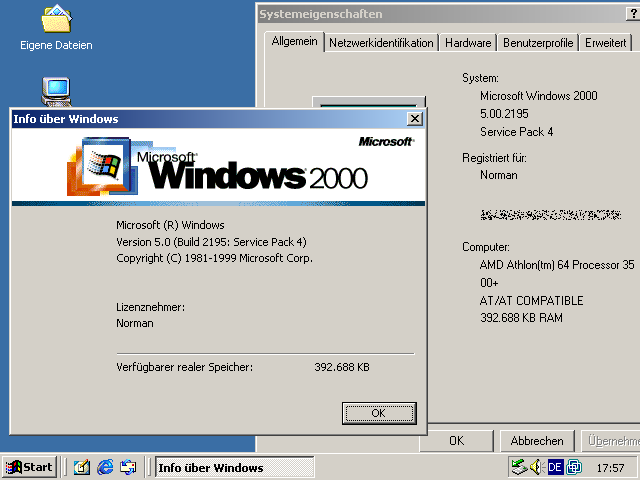640x480 pixels.
Task: Close the Info über Windows dialog
Action: pyautogui.click(x=415, y=119)
